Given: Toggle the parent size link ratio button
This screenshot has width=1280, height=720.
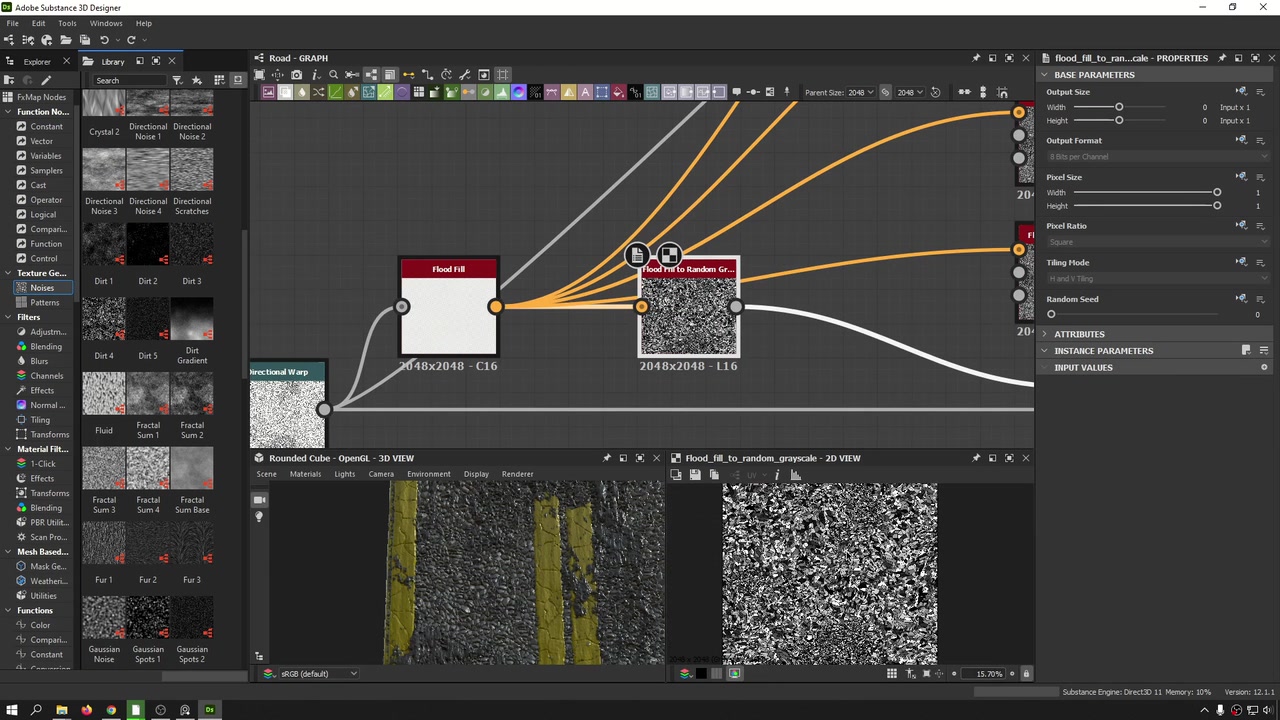Looking at the screenshot, I should pos(885,93).
